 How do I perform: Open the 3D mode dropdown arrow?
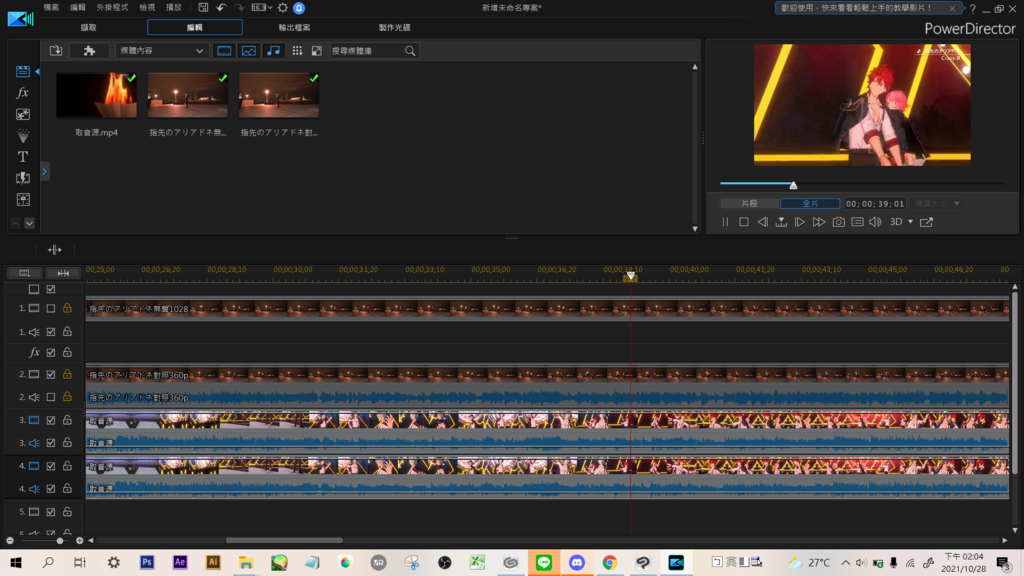click(910, 222)
